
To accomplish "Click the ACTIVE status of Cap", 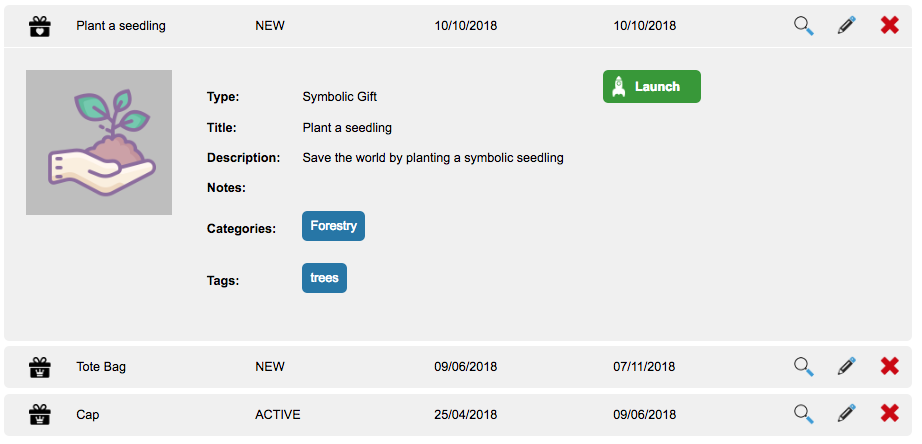I will coord(277,414).
